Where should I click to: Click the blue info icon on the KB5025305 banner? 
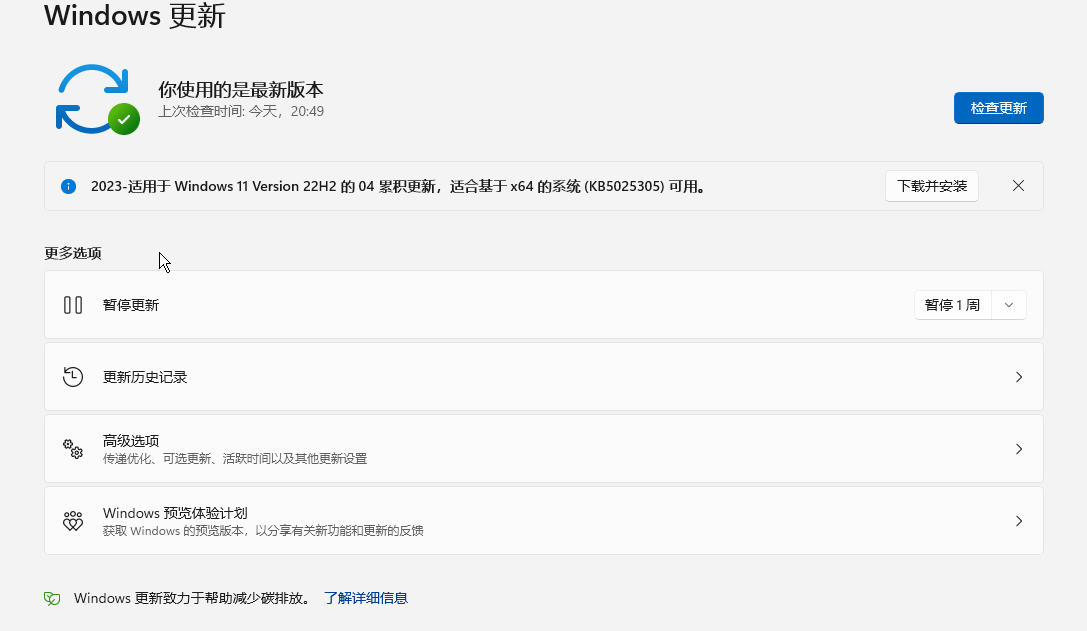point(68,186)
